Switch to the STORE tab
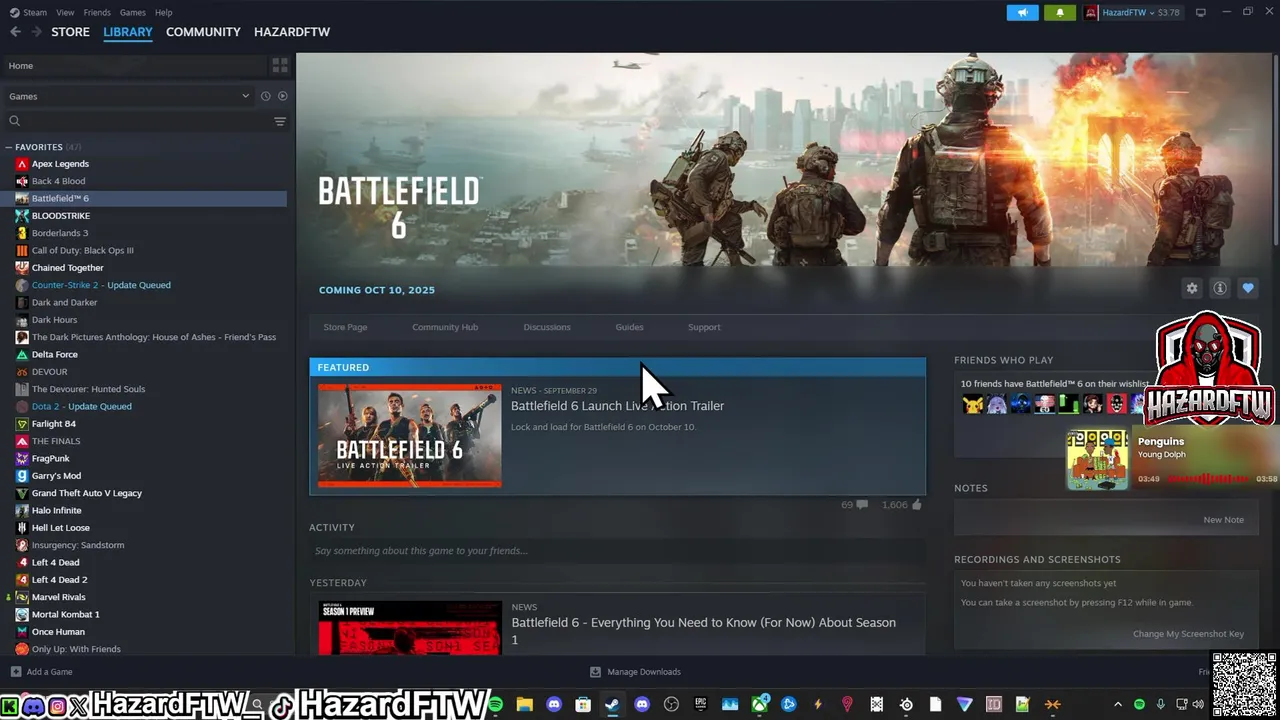This screenshot has width=1280, height=720. click(x=70, y=32)
